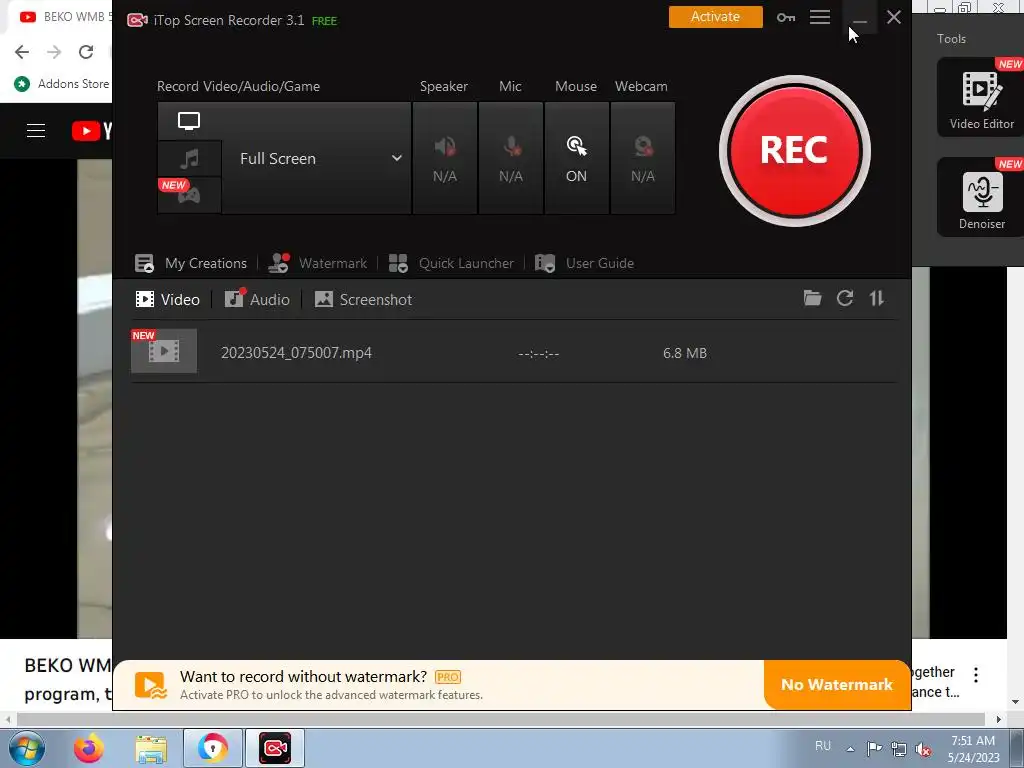Open the My Creations tab
Image resolution: width=1024 pixels, height=768 pixels.
(x=191, y=263)
